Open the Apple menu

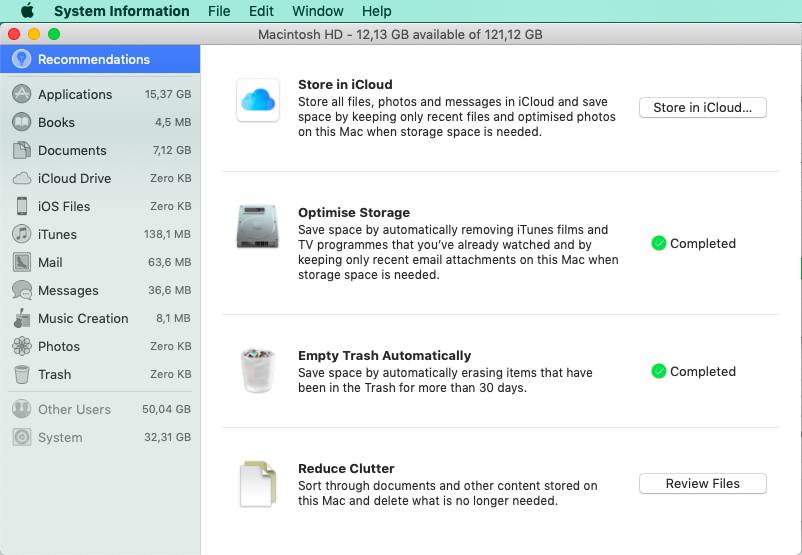pyautogui.click(x=27, y=11)
